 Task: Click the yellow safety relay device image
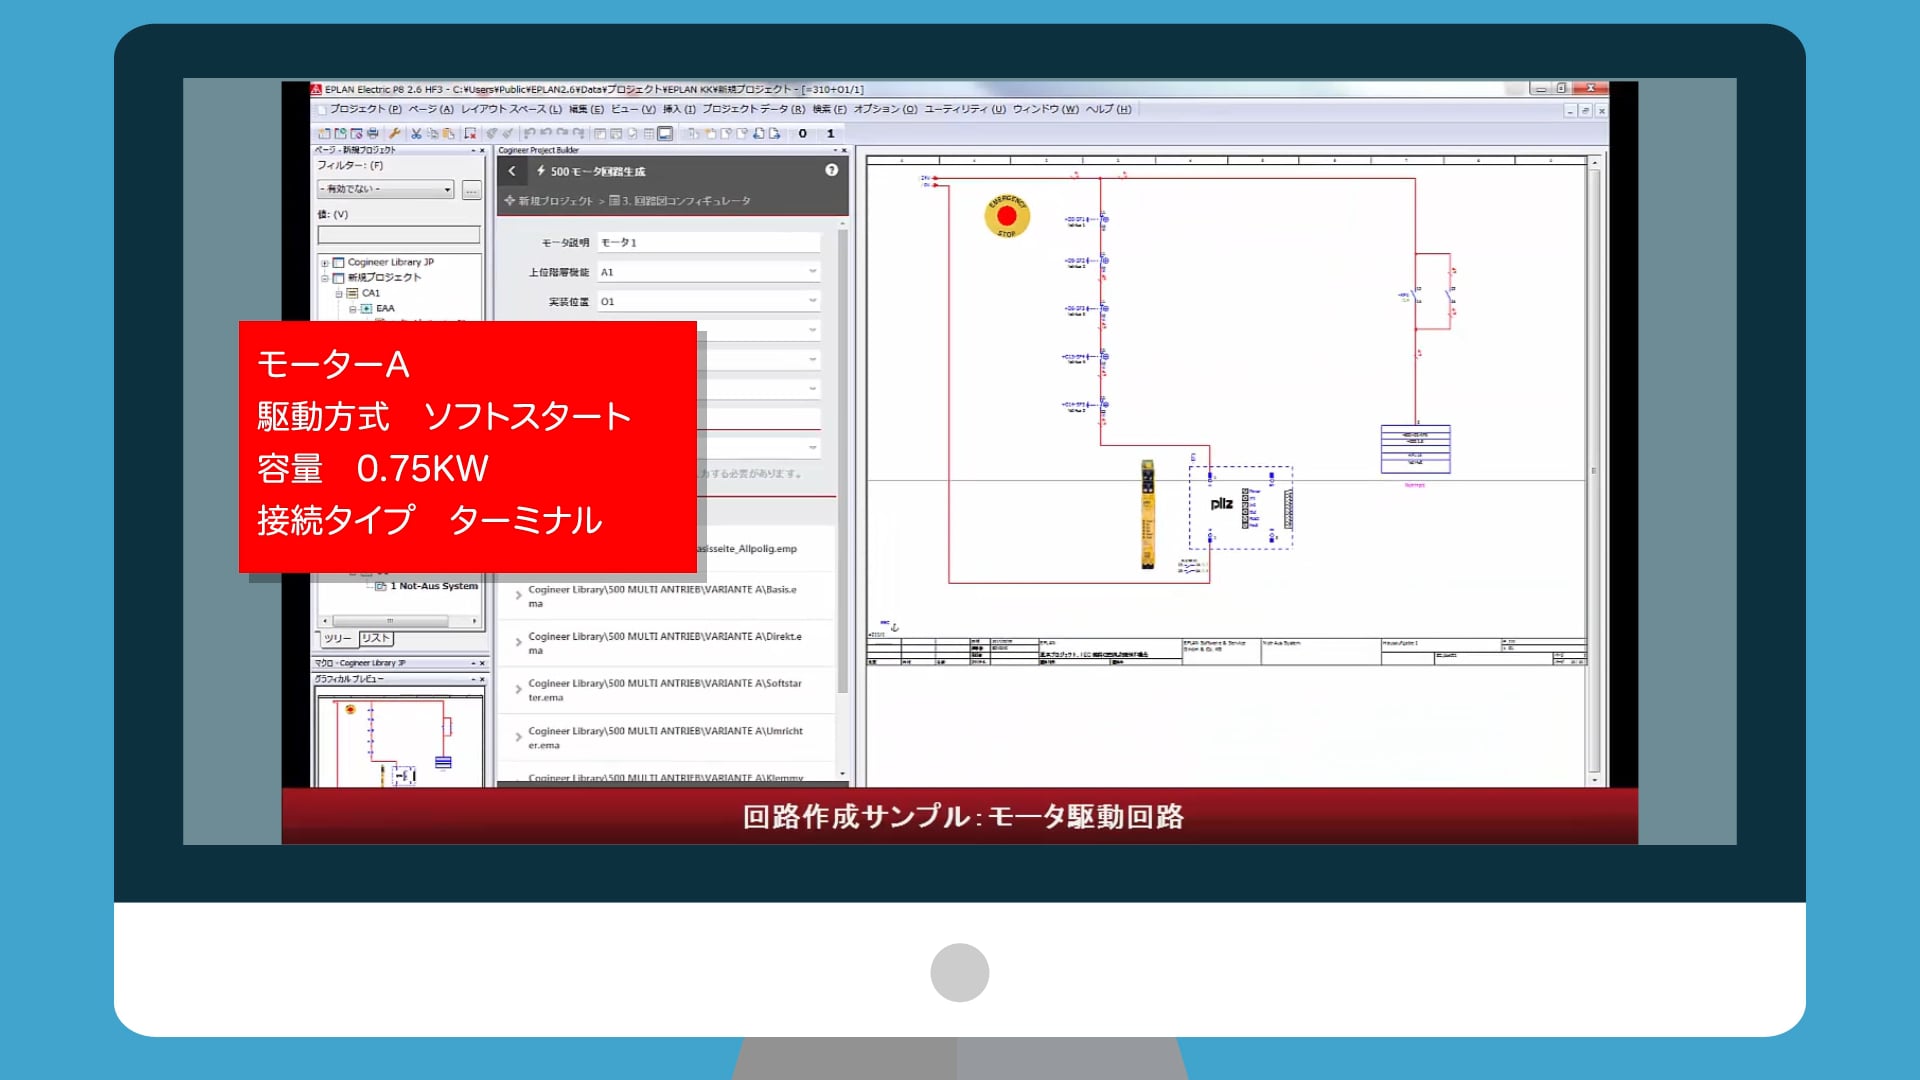1148,514
